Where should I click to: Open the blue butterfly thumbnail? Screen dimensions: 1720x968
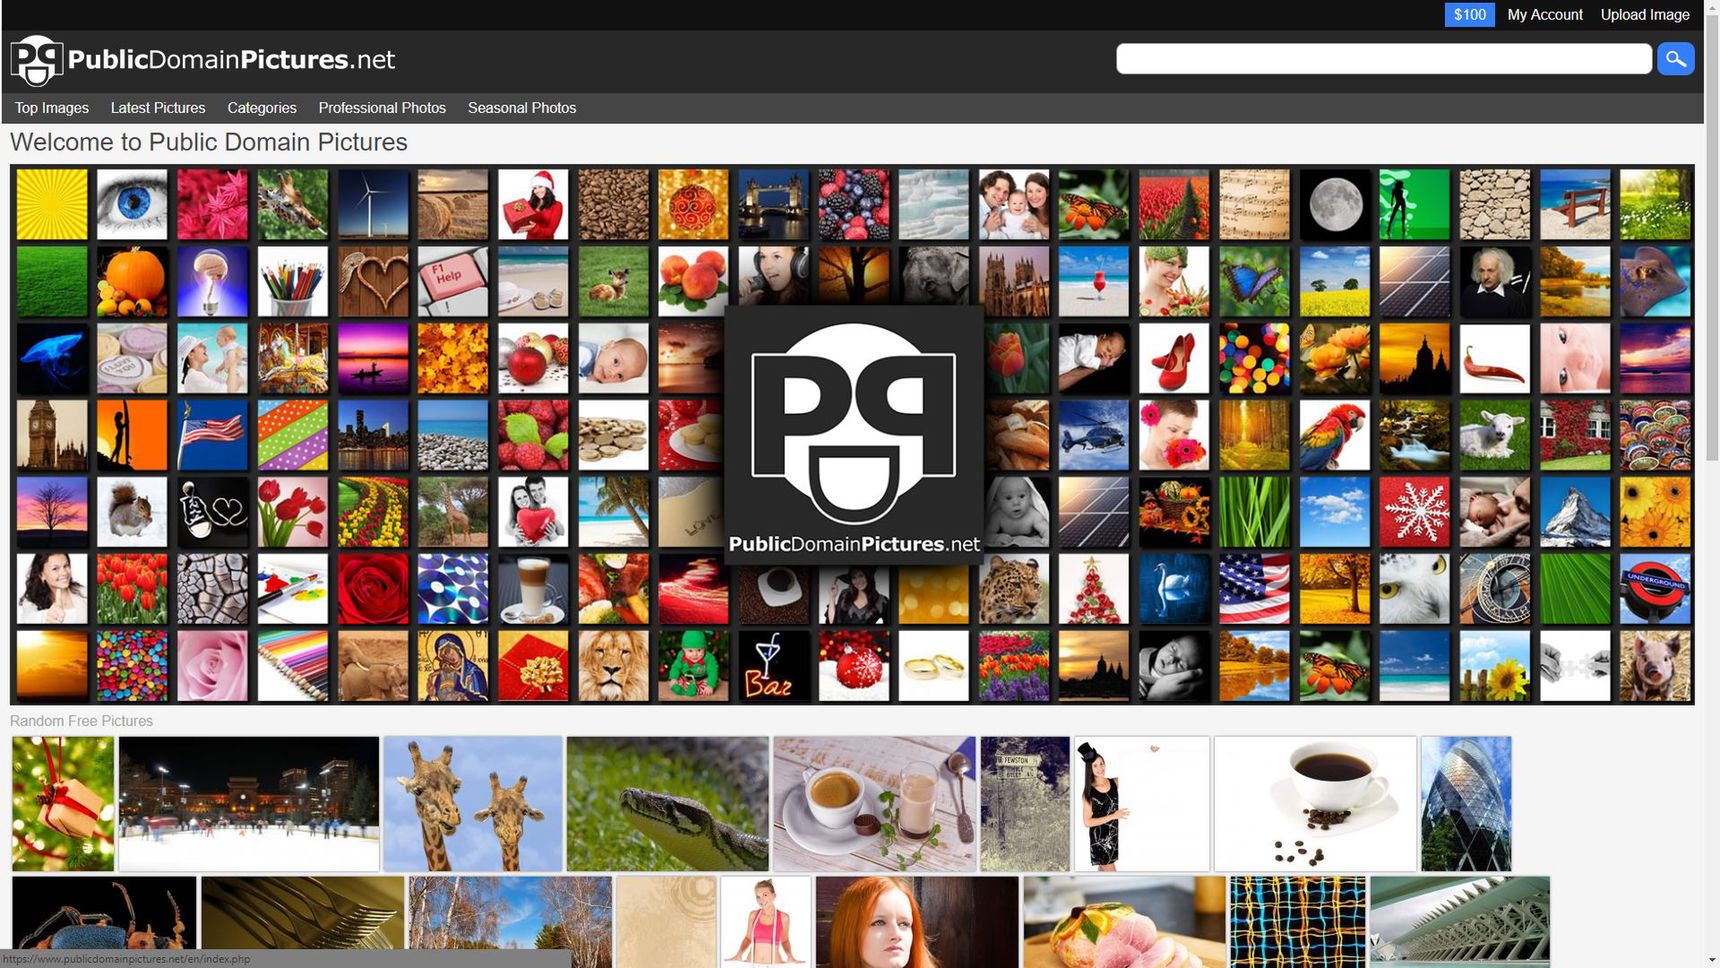pos(1254,281)
